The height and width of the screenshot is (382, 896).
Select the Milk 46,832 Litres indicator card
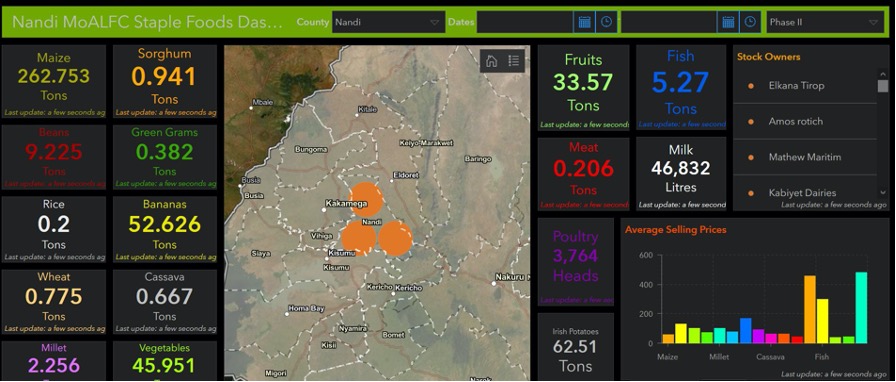[x=681, y=174]
